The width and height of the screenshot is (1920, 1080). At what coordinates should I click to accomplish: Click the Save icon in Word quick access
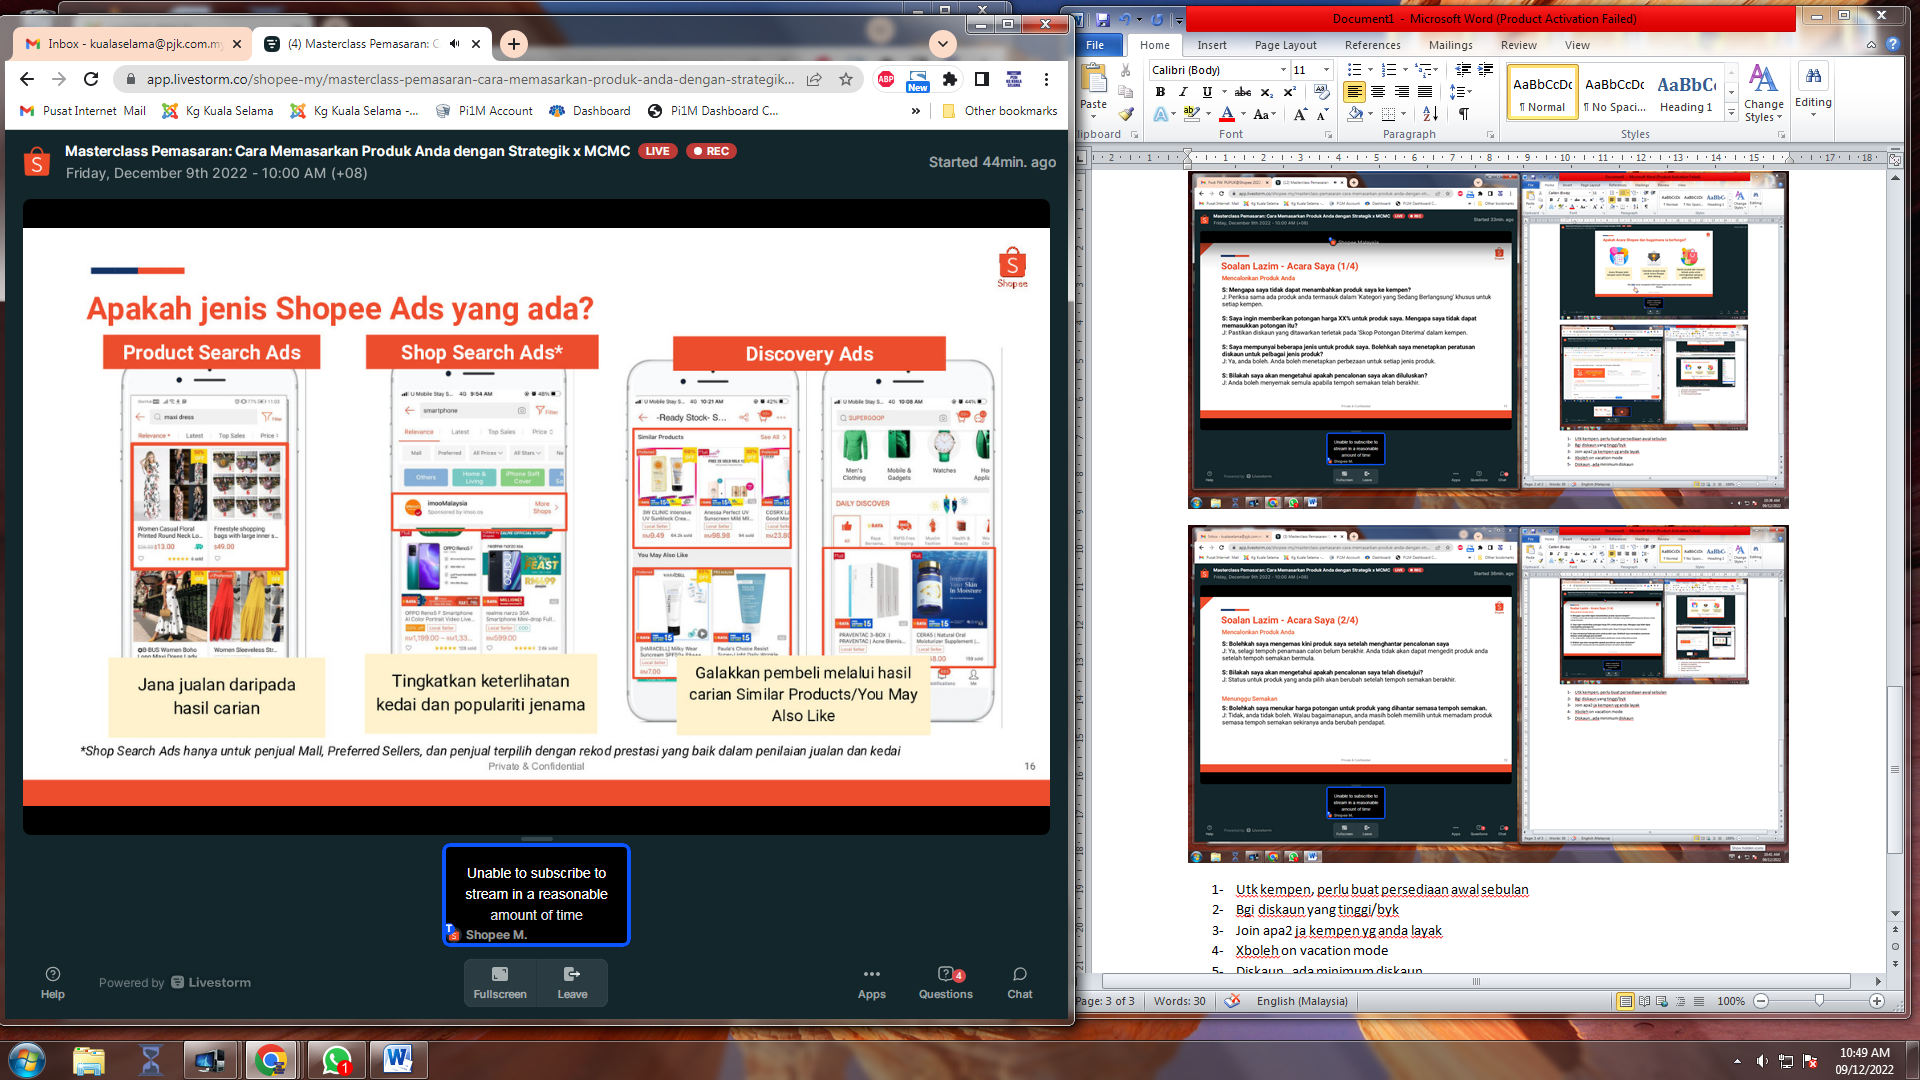[1102, 19]
